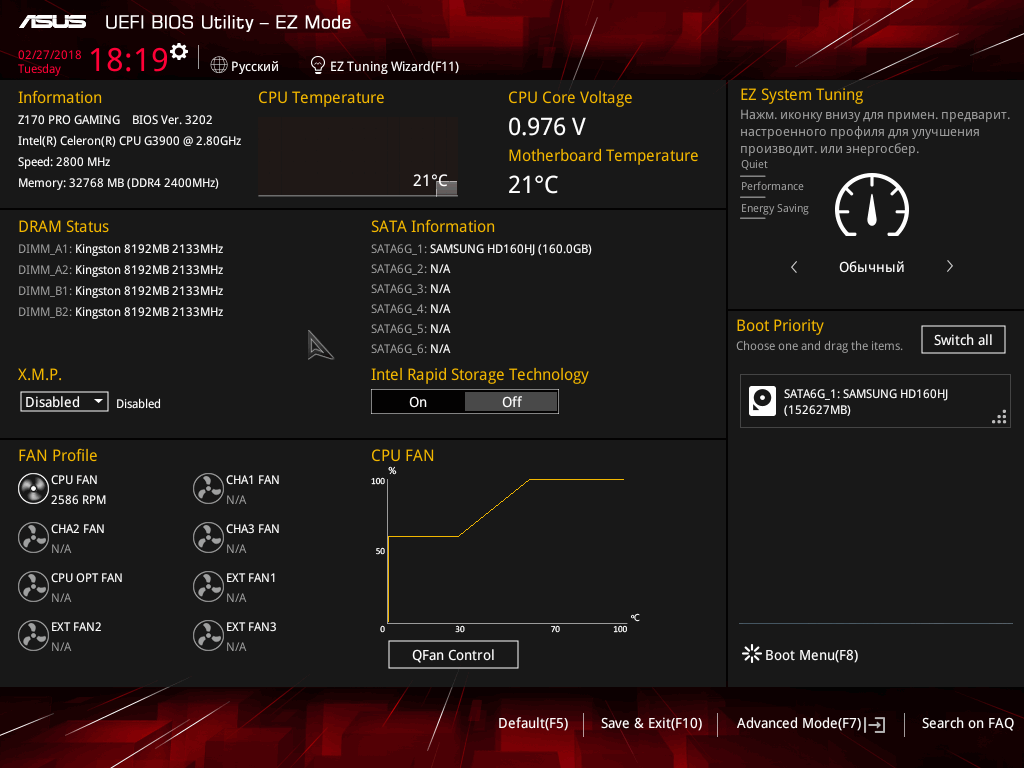The image size is (1024, 768).
Task: Click the DIMM_A1 Kingston 8192MB entry
Action: [x=121, y=249]
